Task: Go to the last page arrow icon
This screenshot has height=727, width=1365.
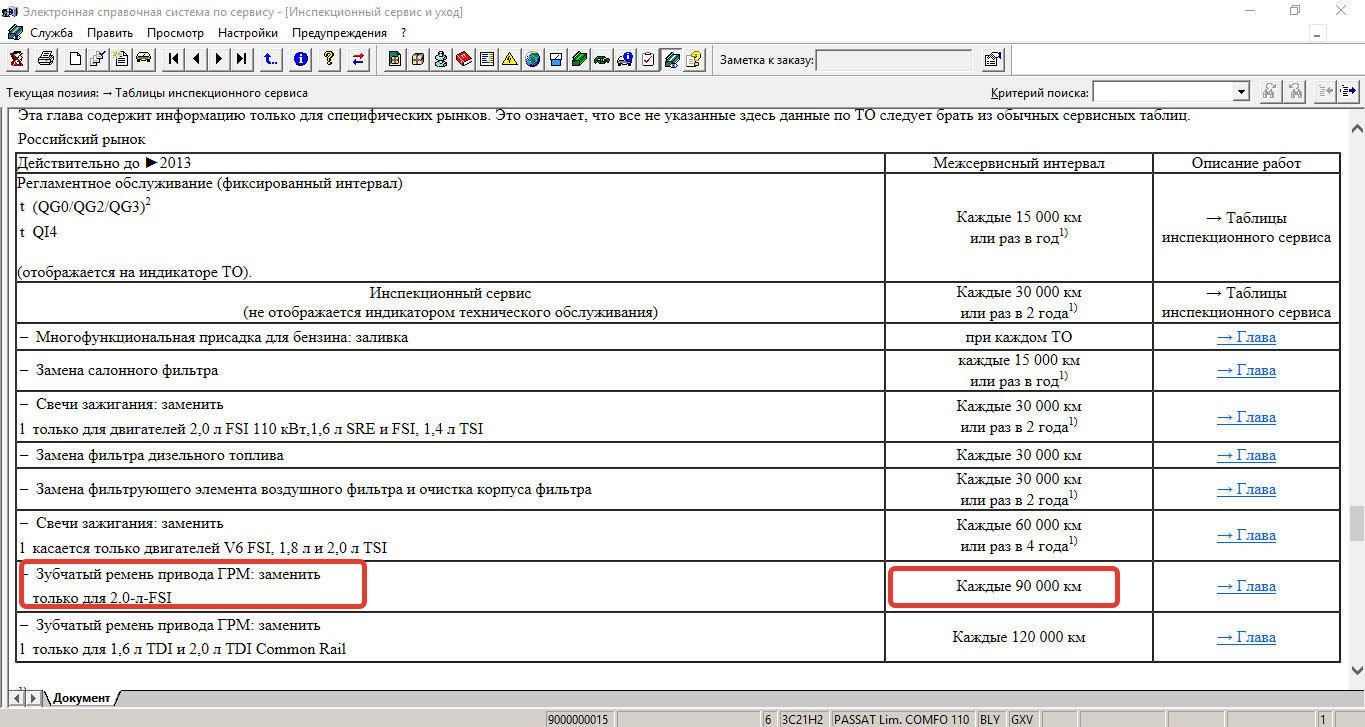Action: click(241, 59)
